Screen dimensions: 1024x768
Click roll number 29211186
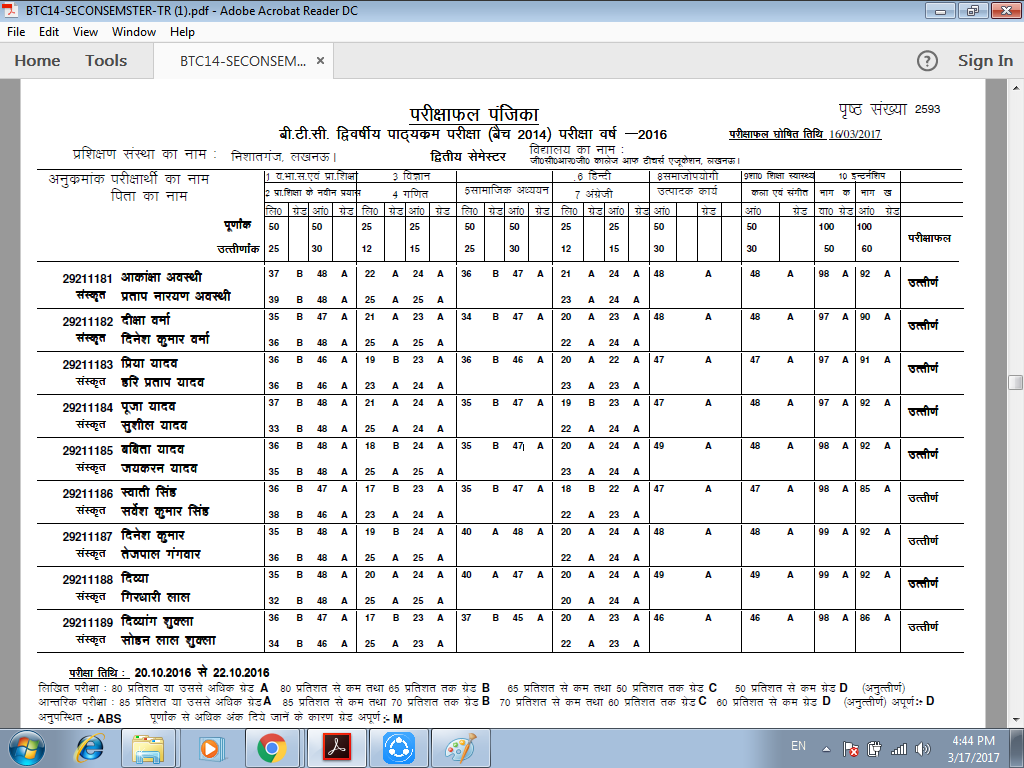click(x=88, y=494)
